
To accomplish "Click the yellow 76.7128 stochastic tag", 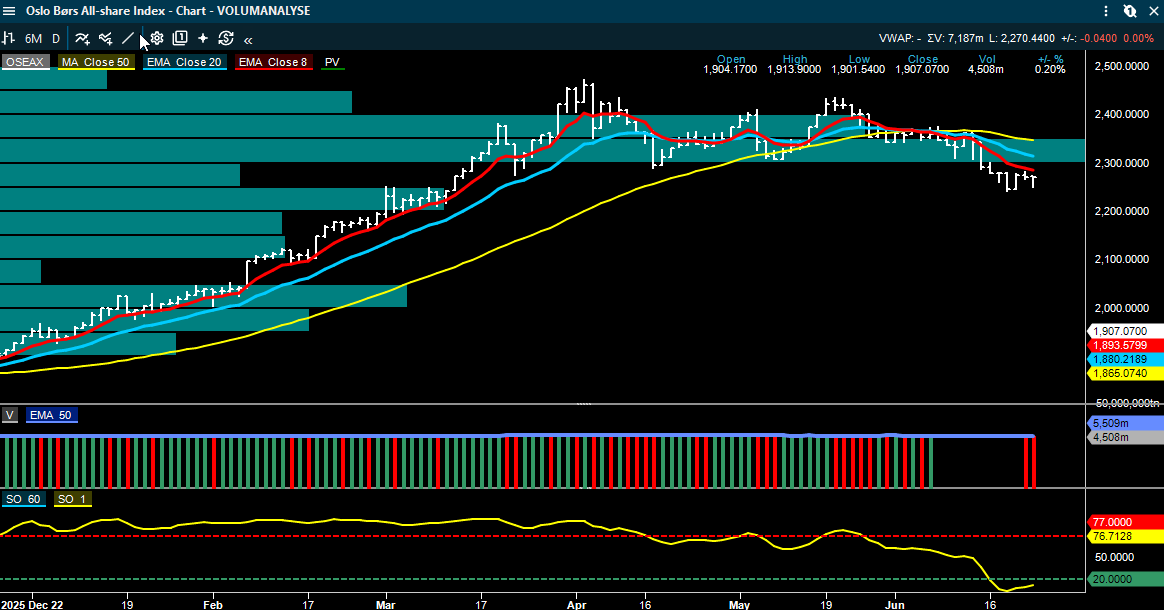I will pos(1125,536).
